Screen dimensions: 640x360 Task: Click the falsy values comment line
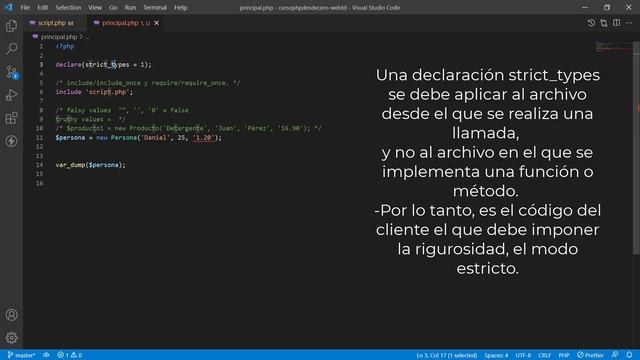[122, 110]
